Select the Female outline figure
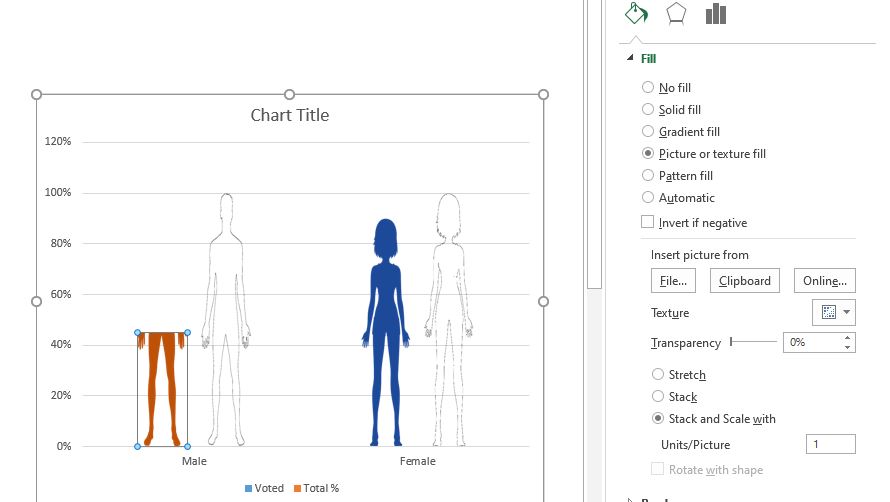The image size is (890, 502). pos(448,319)
